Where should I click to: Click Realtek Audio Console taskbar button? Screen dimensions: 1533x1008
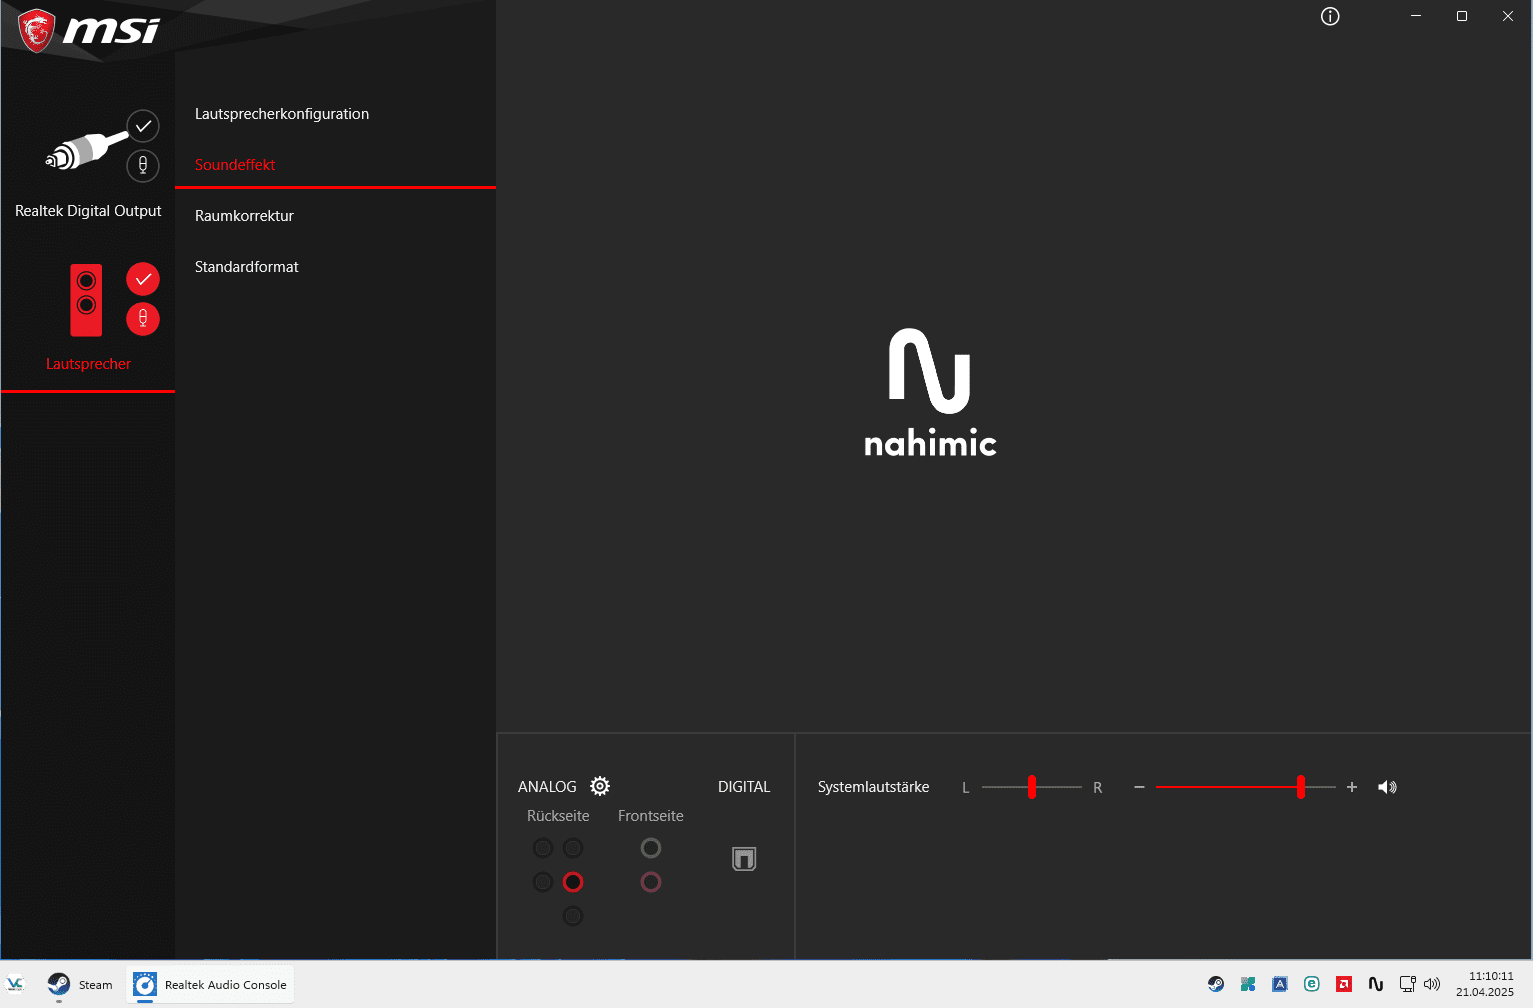tap(211, 985)
